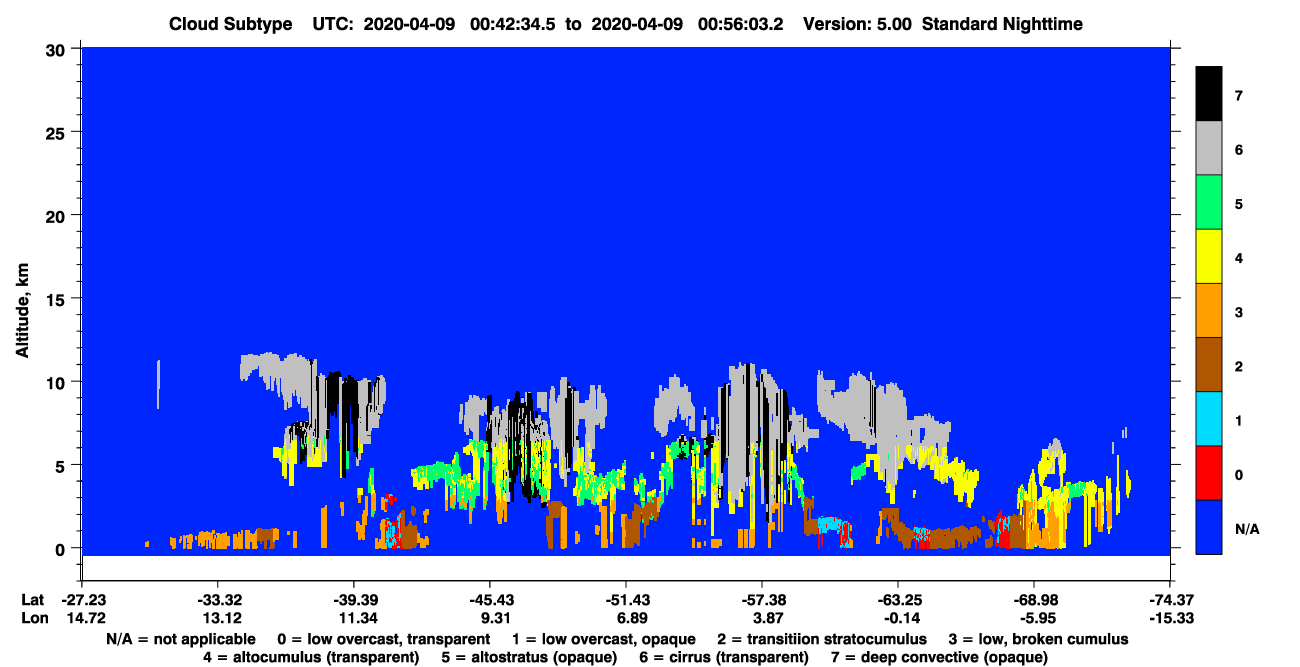Click the 'Lat' row label

coord(32,600)
